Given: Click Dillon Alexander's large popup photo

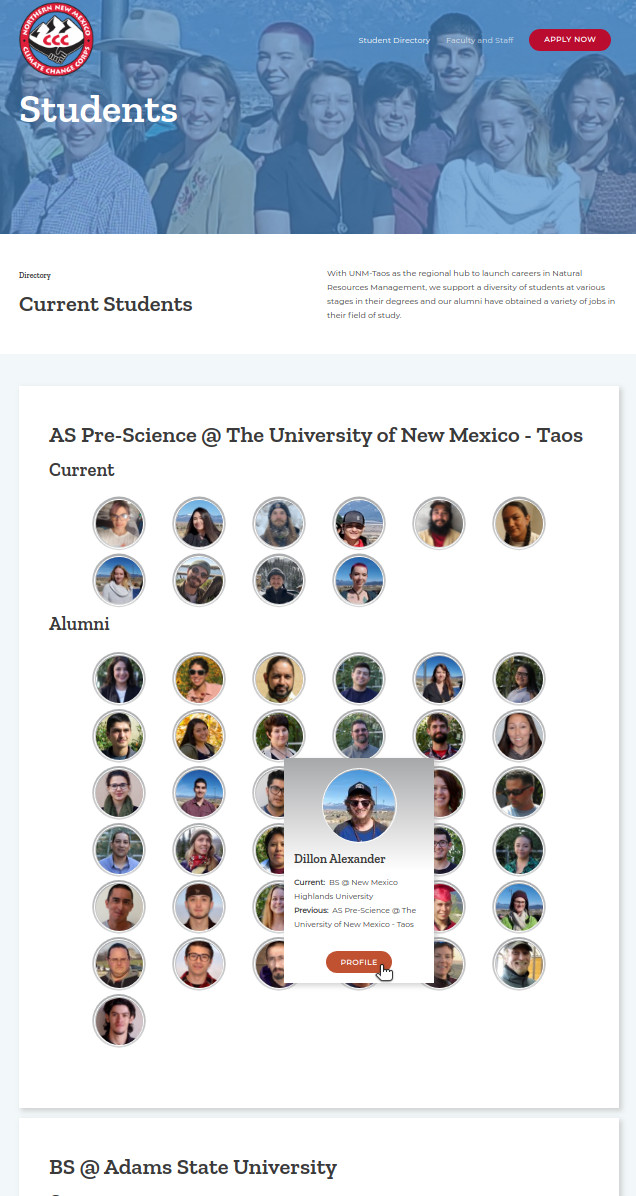Looking at the screenshot, I should [x=359, y=805].
